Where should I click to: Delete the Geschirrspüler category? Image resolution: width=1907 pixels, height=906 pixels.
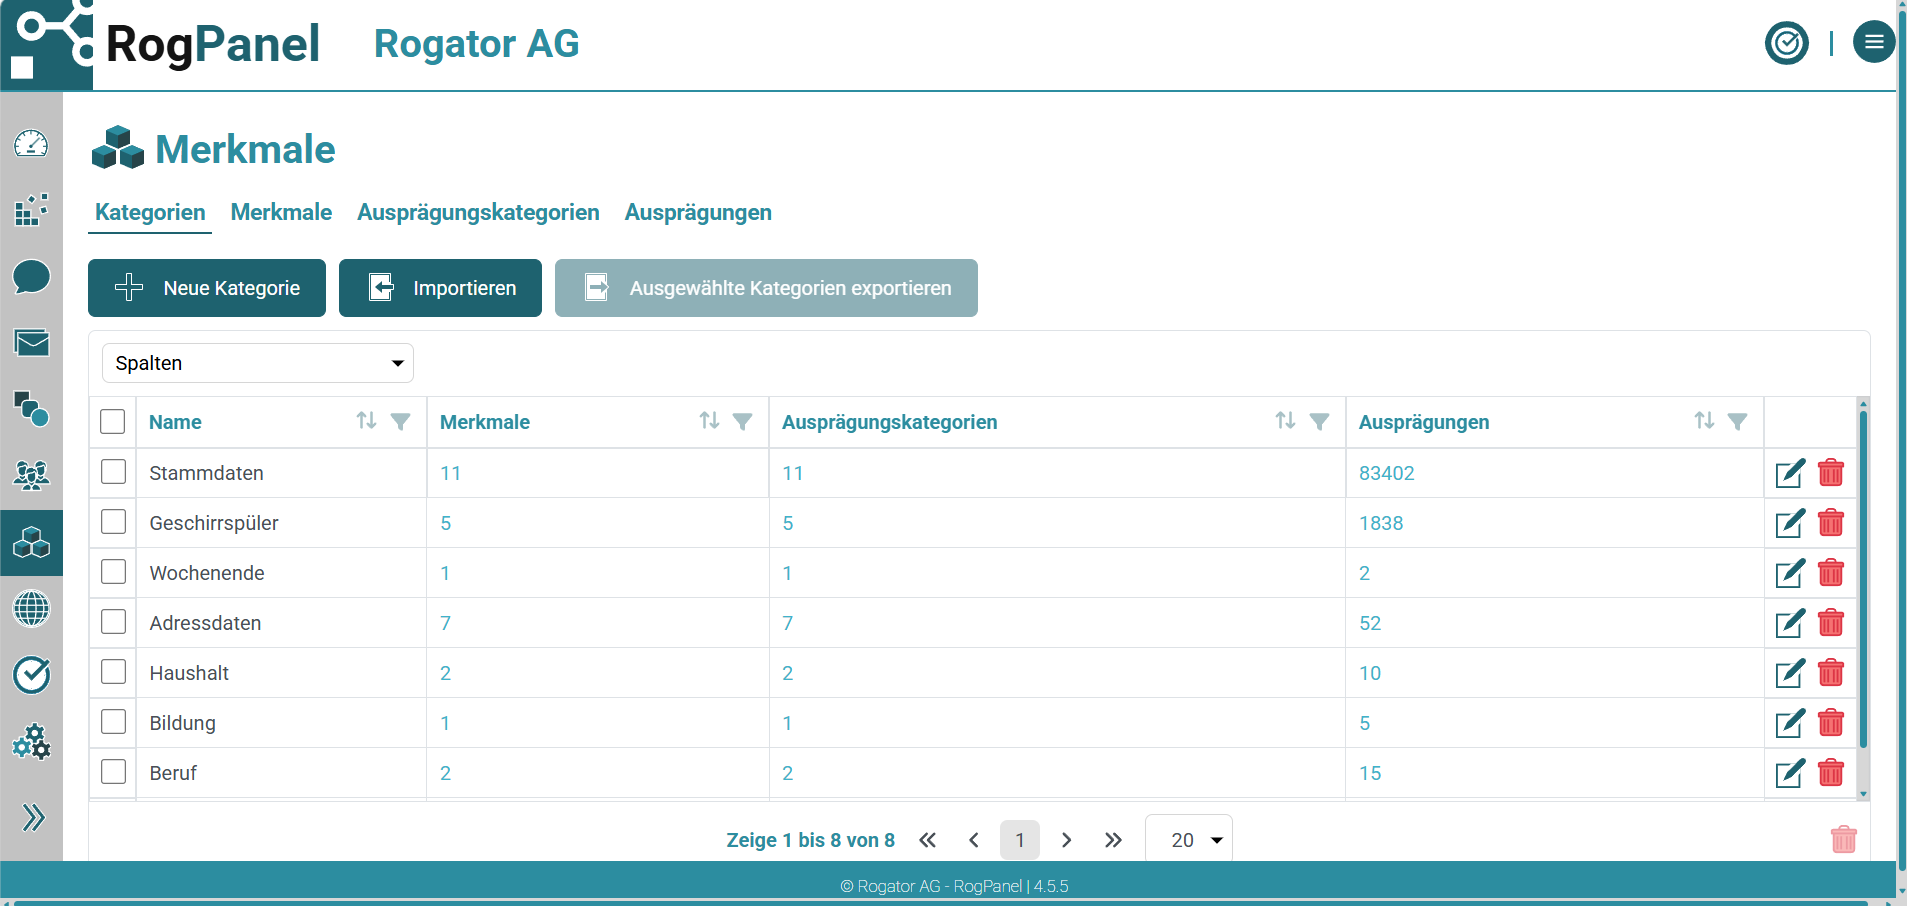coord(1831,523)
